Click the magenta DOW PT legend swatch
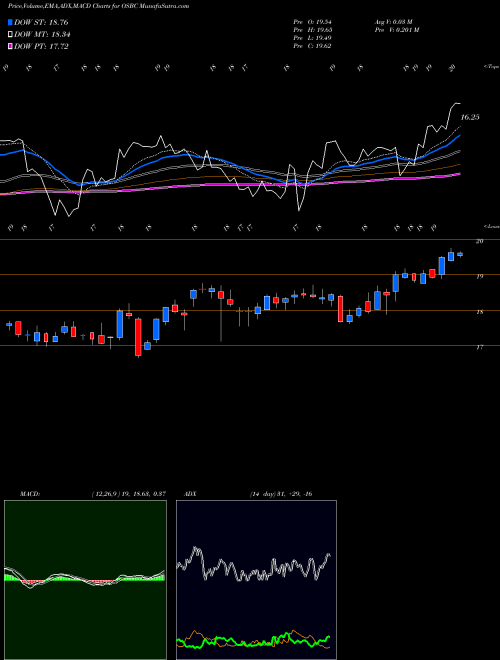This screenshot has width=500, height=660. (x=11, y=46)
